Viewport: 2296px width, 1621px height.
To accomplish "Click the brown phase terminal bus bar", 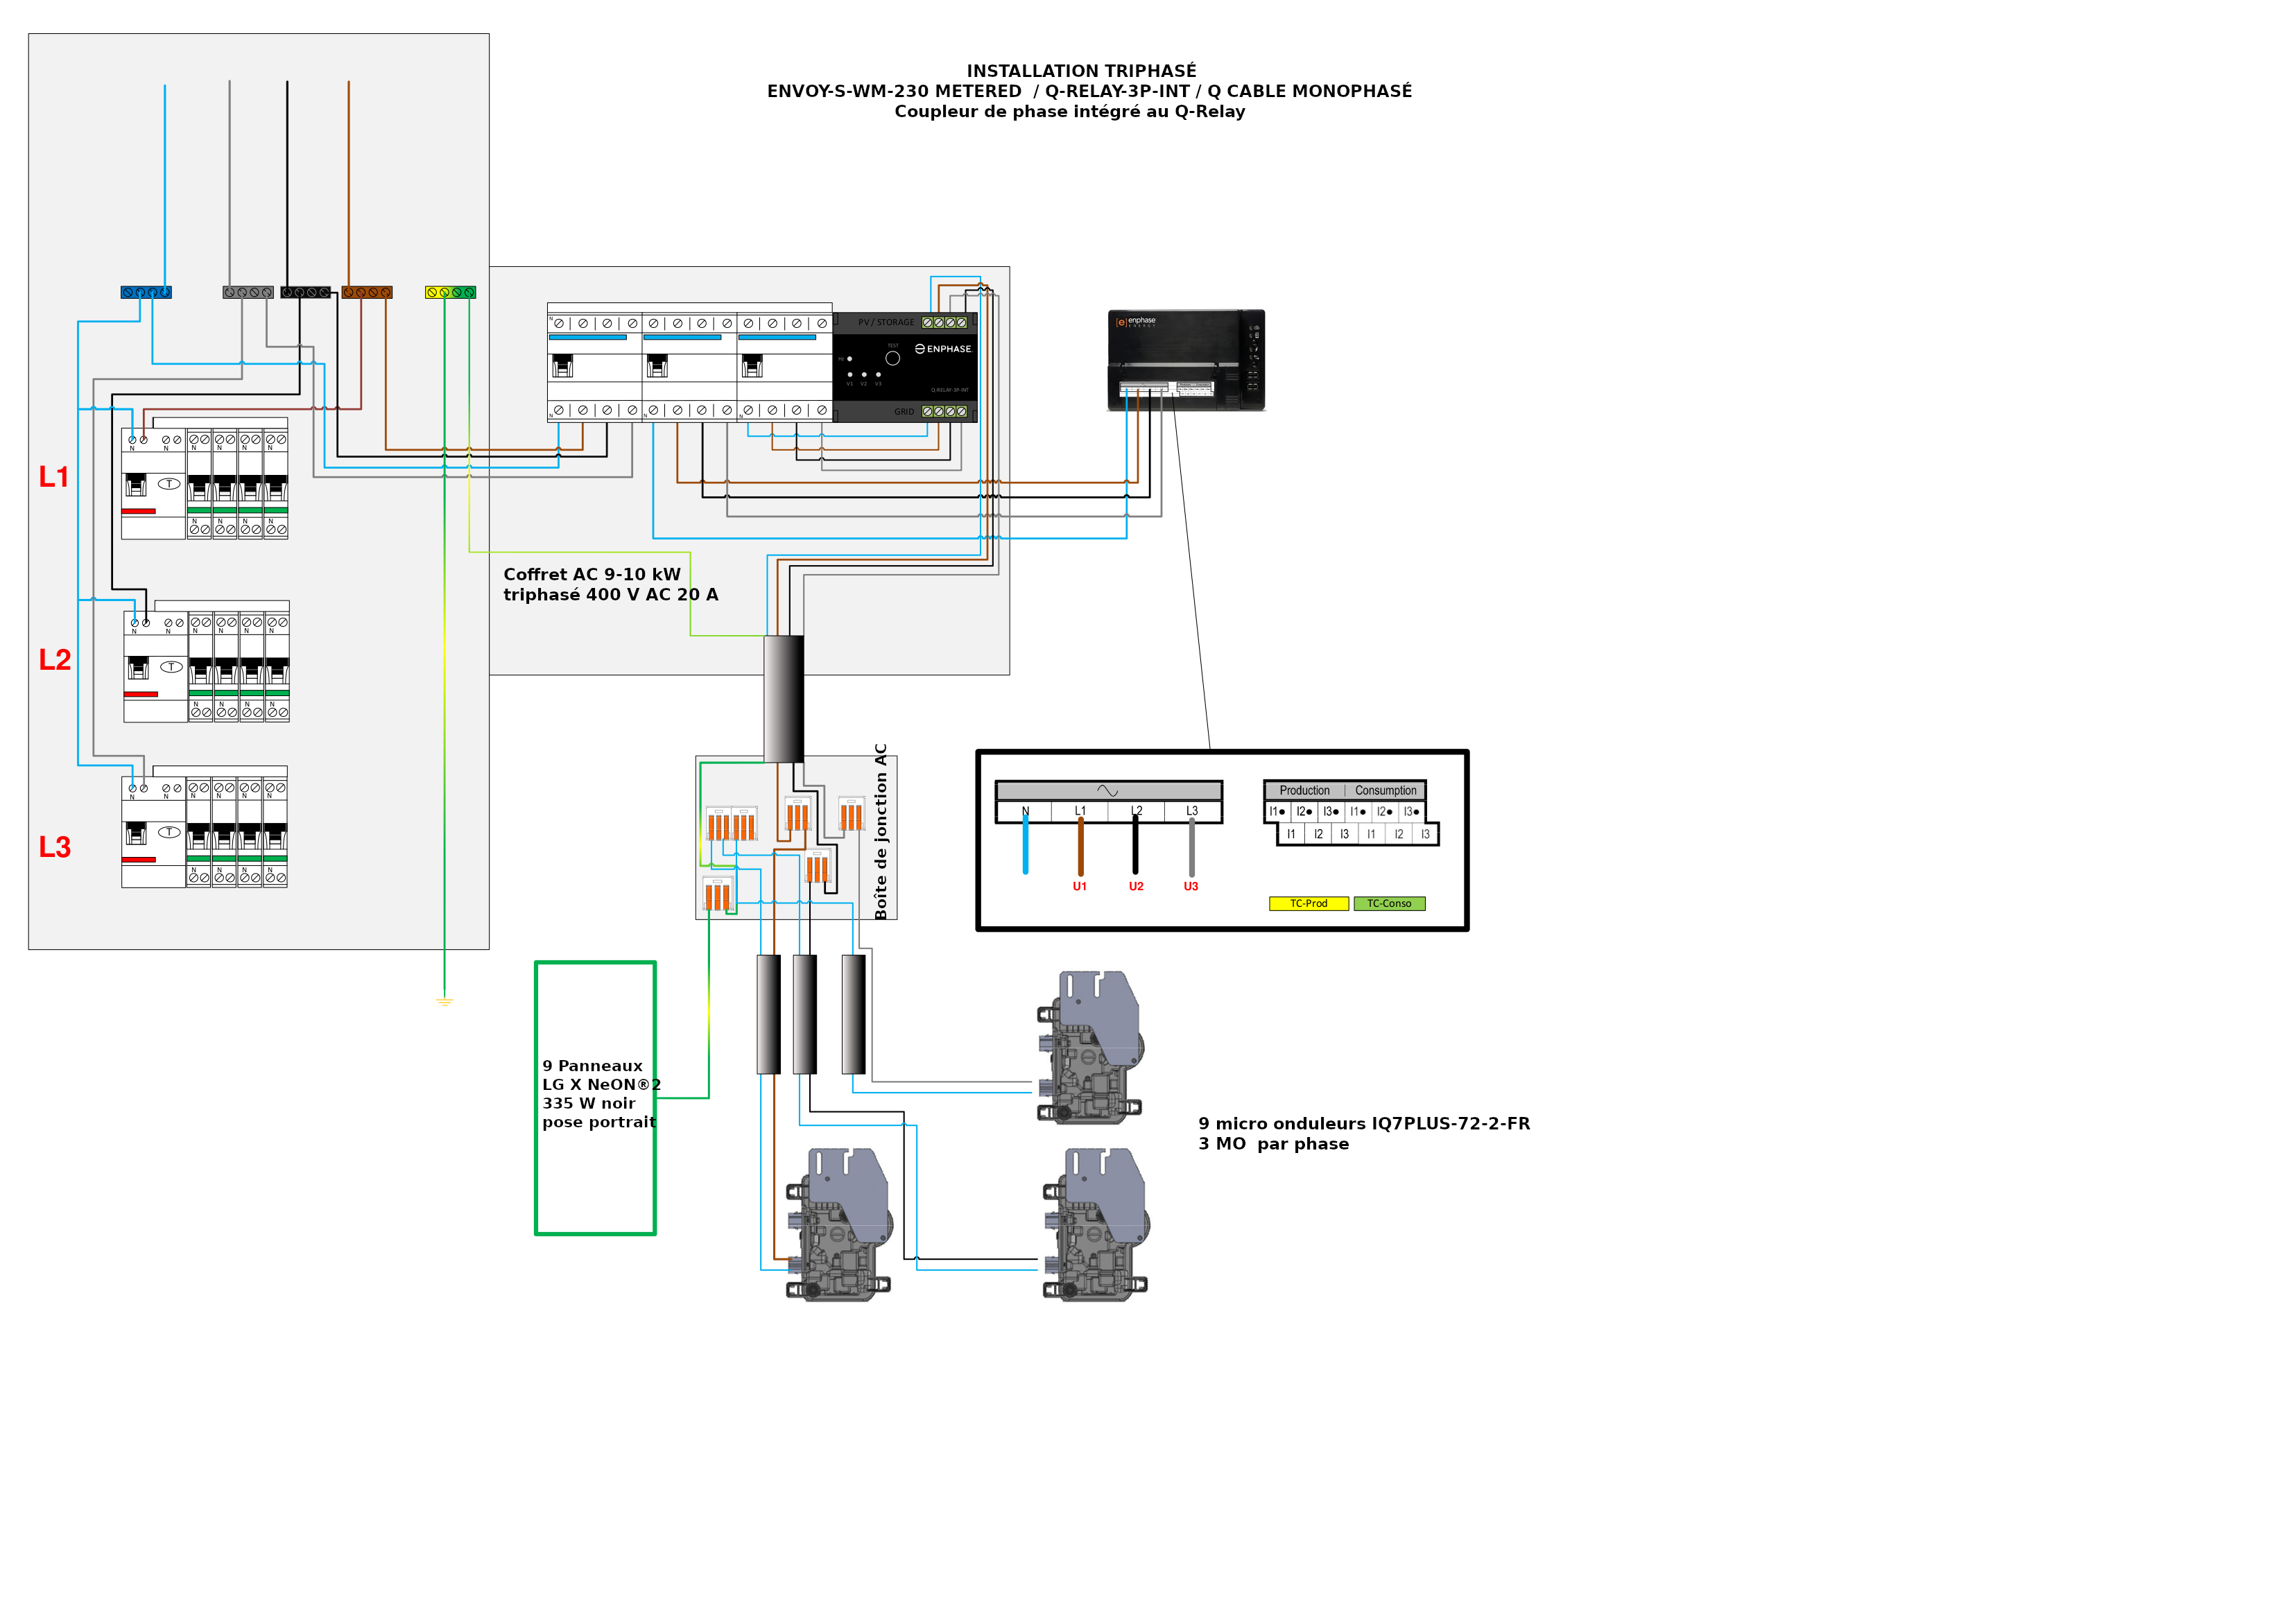I will point(367,293).
